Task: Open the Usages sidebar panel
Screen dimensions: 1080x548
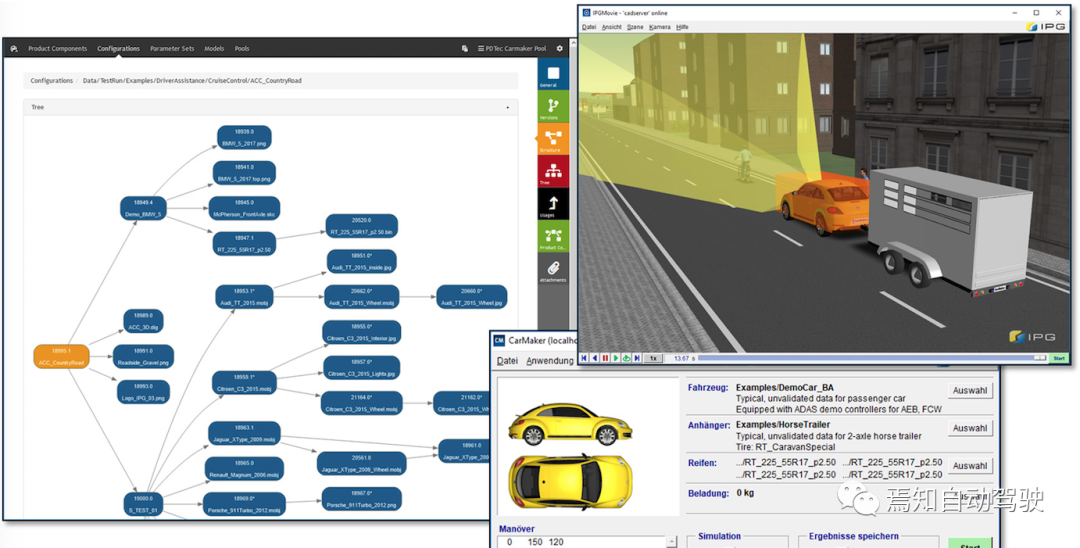Action: [551, 206]
